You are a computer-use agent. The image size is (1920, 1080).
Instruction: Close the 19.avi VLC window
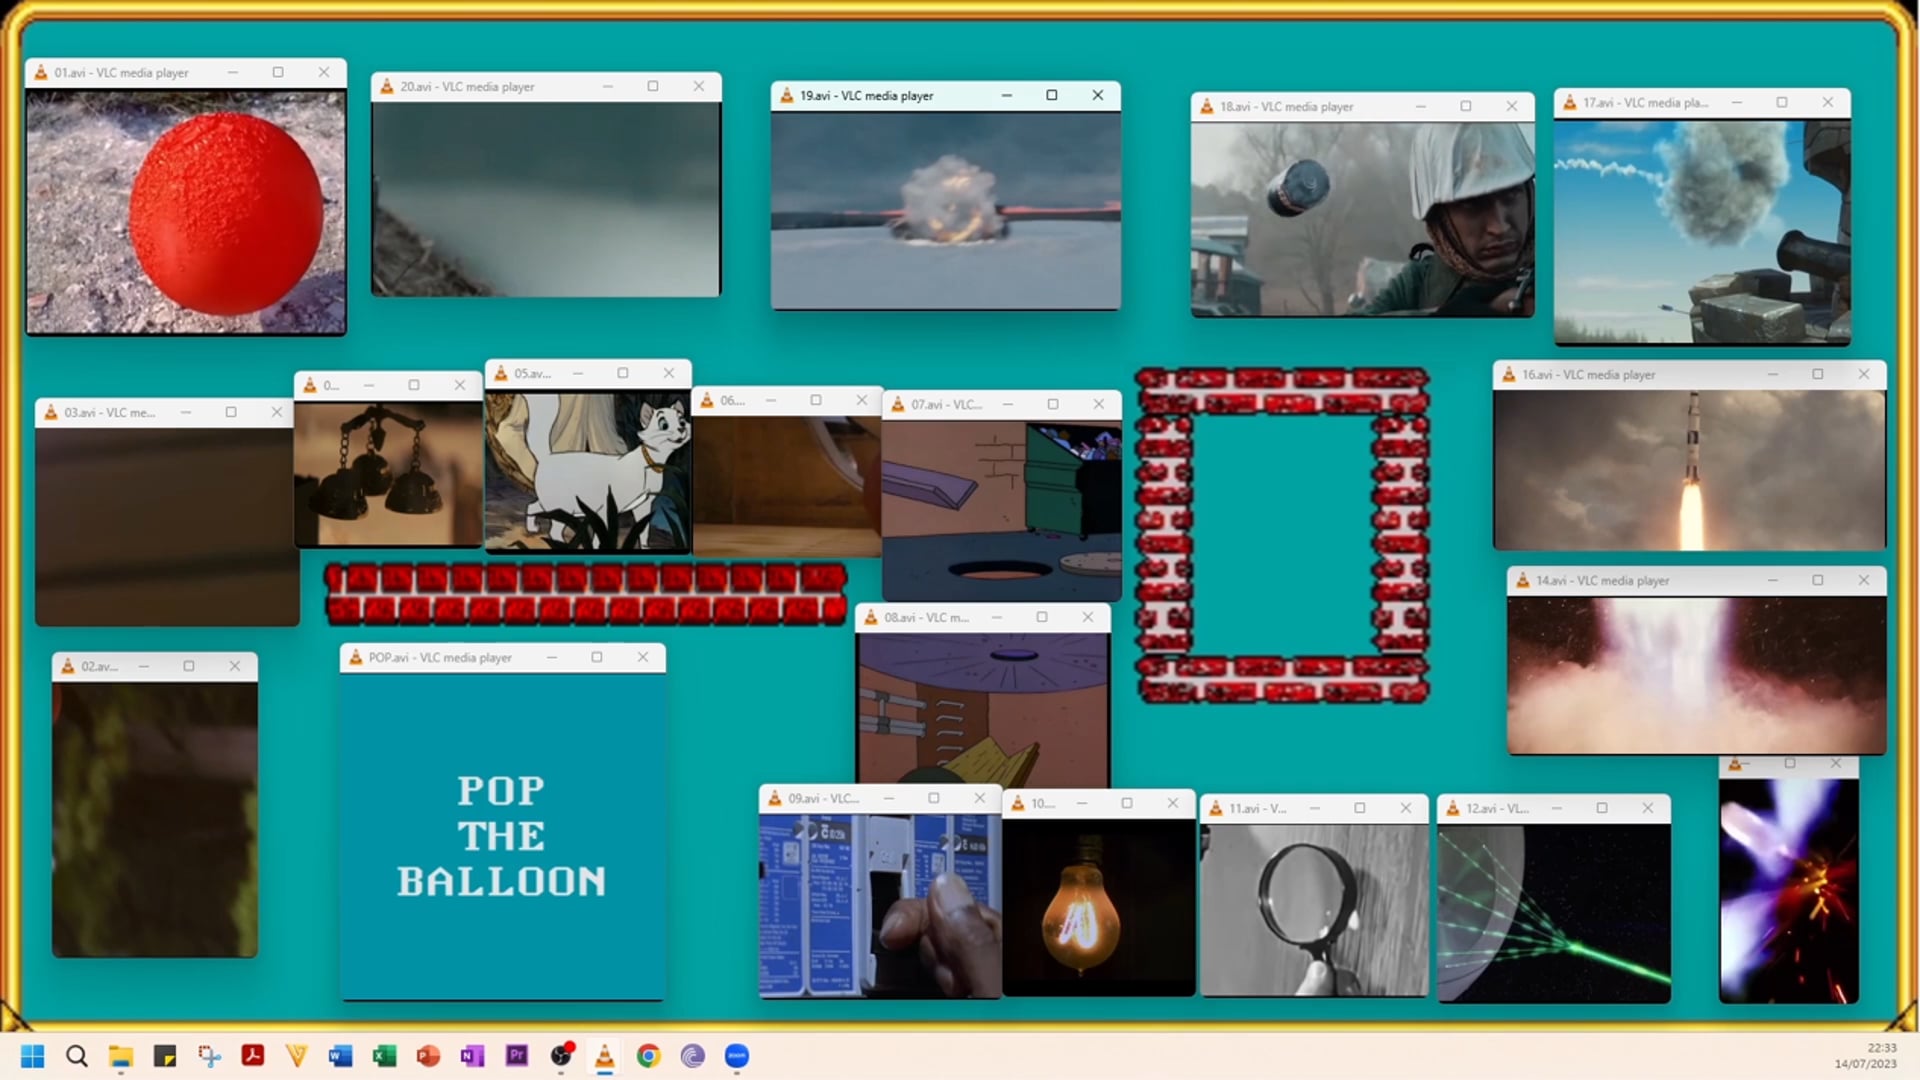tap(1097, 96)
